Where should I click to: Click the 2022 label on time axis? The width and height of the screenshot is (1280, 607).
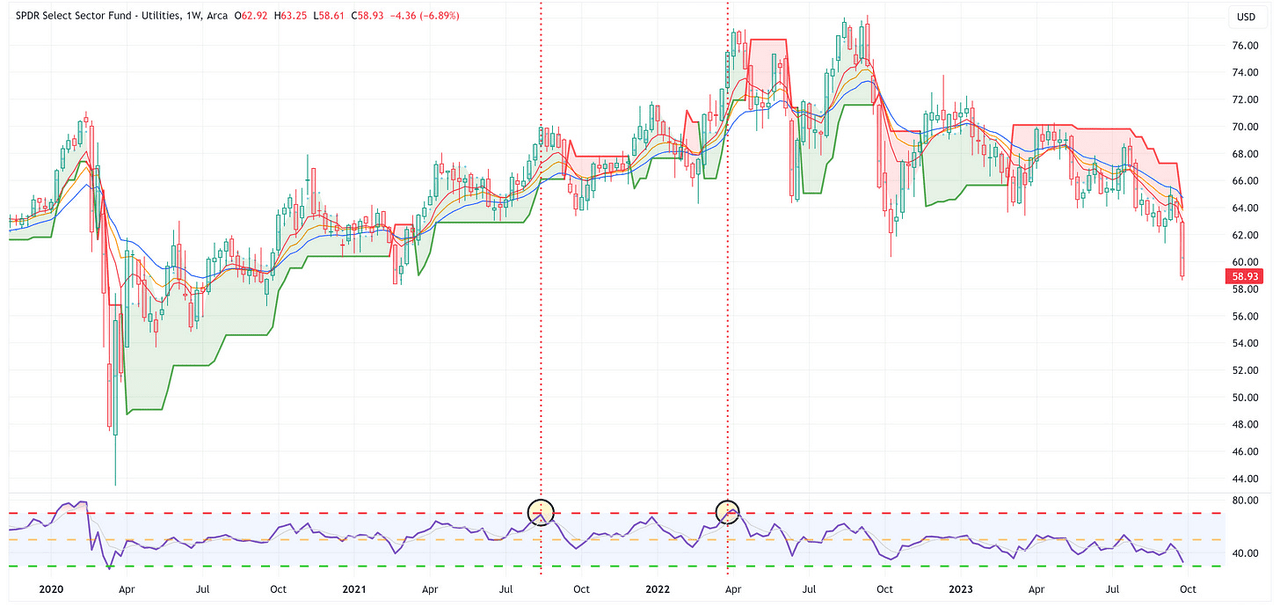click(657, 590)
